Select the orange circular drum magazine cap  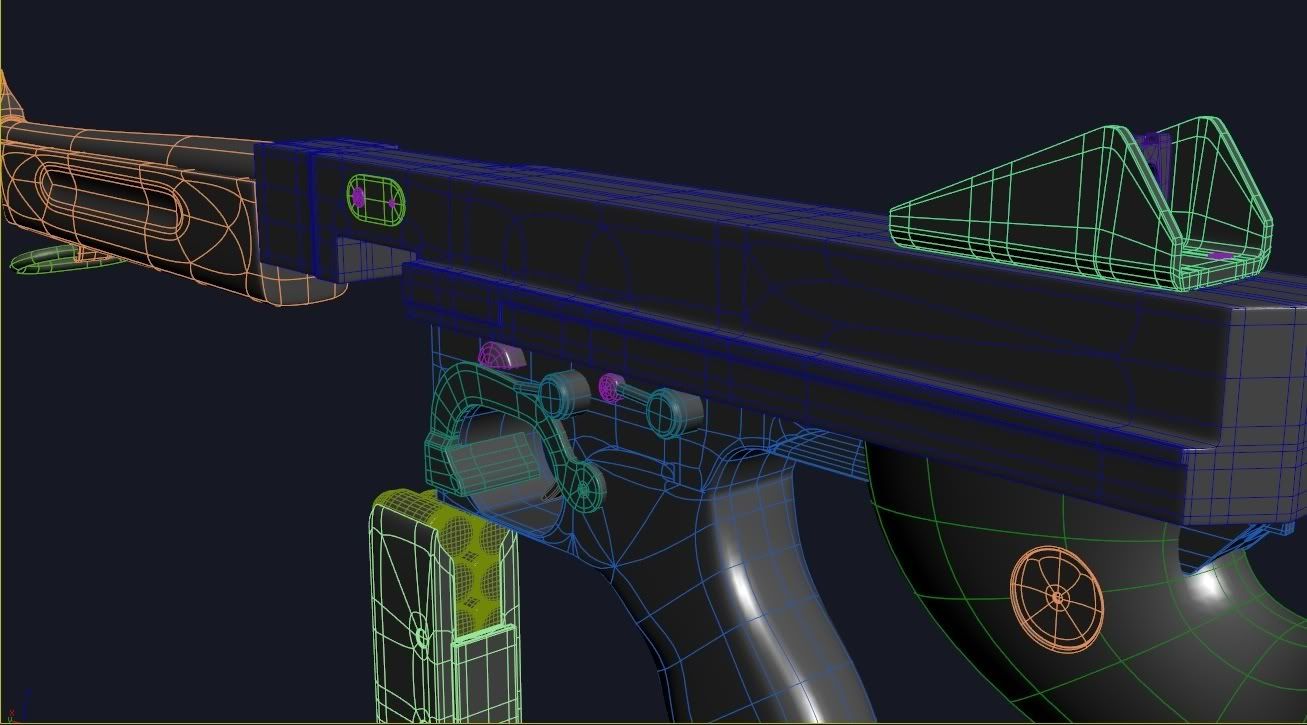coord(1057,599)
